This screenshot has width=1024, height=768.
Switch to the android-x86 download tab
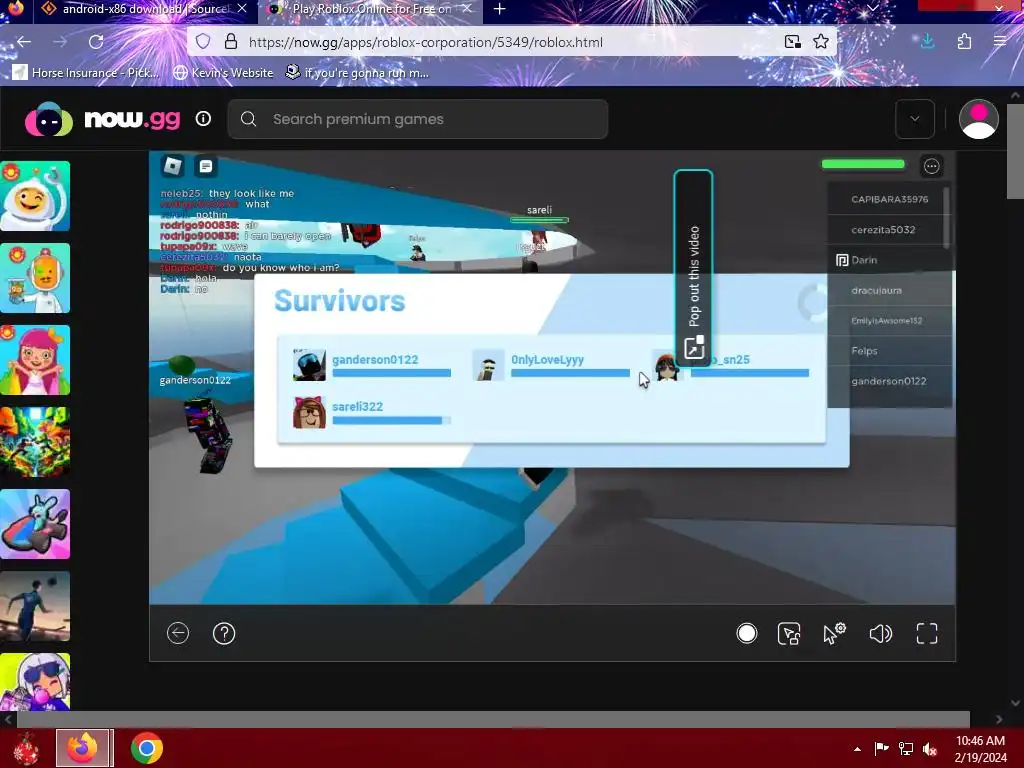[144, 9]
